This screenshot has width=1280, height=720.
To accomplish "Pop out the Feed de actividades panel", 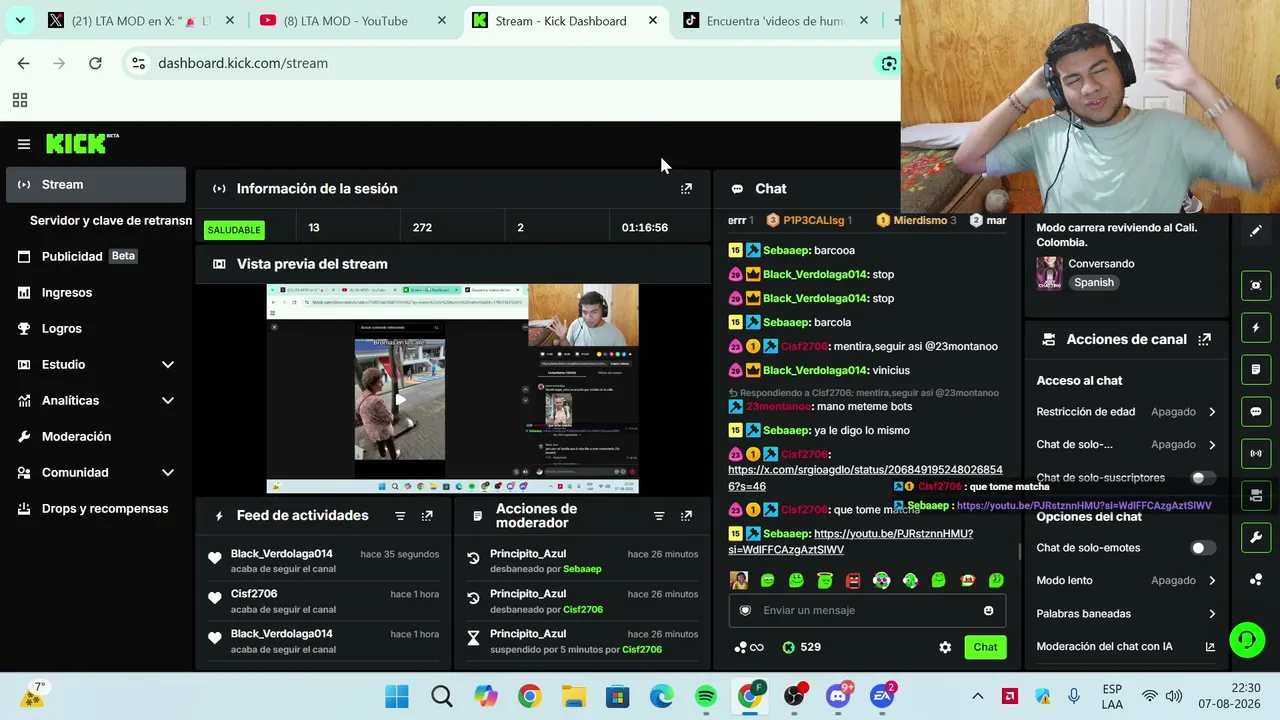I will pyautogui.click(x=427, y=516).
